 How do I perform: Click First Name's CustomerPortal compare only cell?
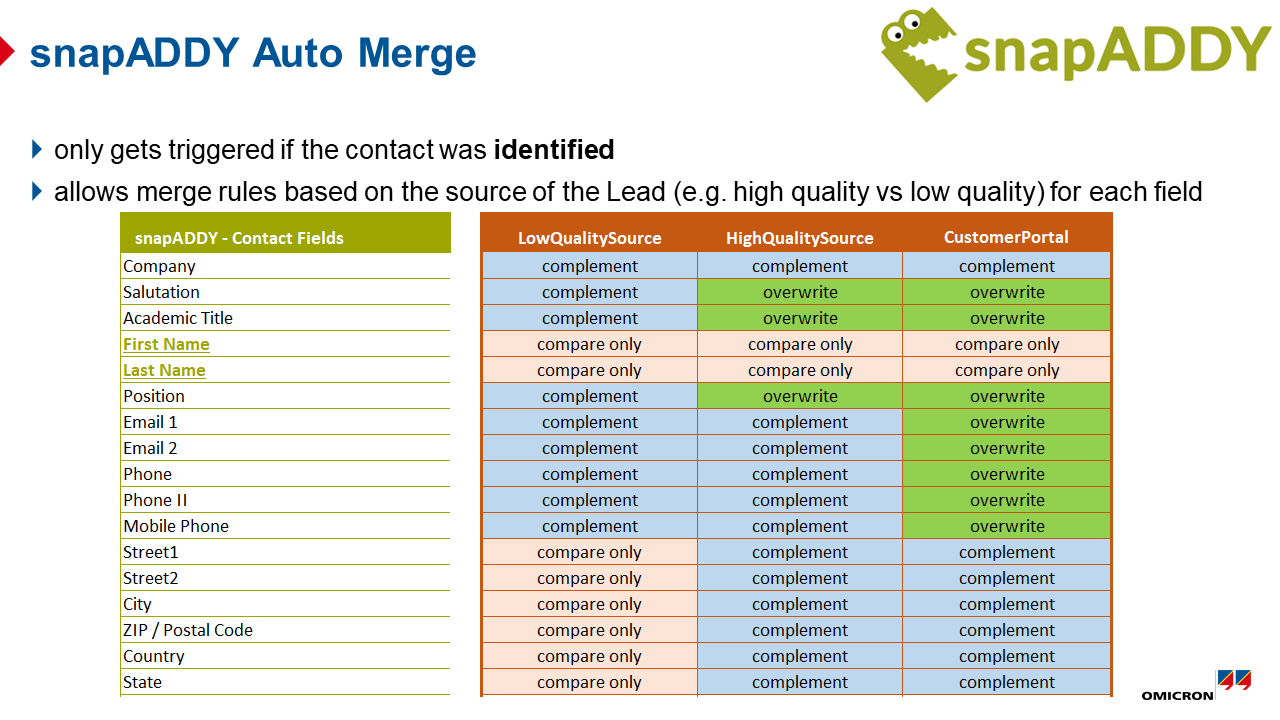click(x=1007, y=344)
